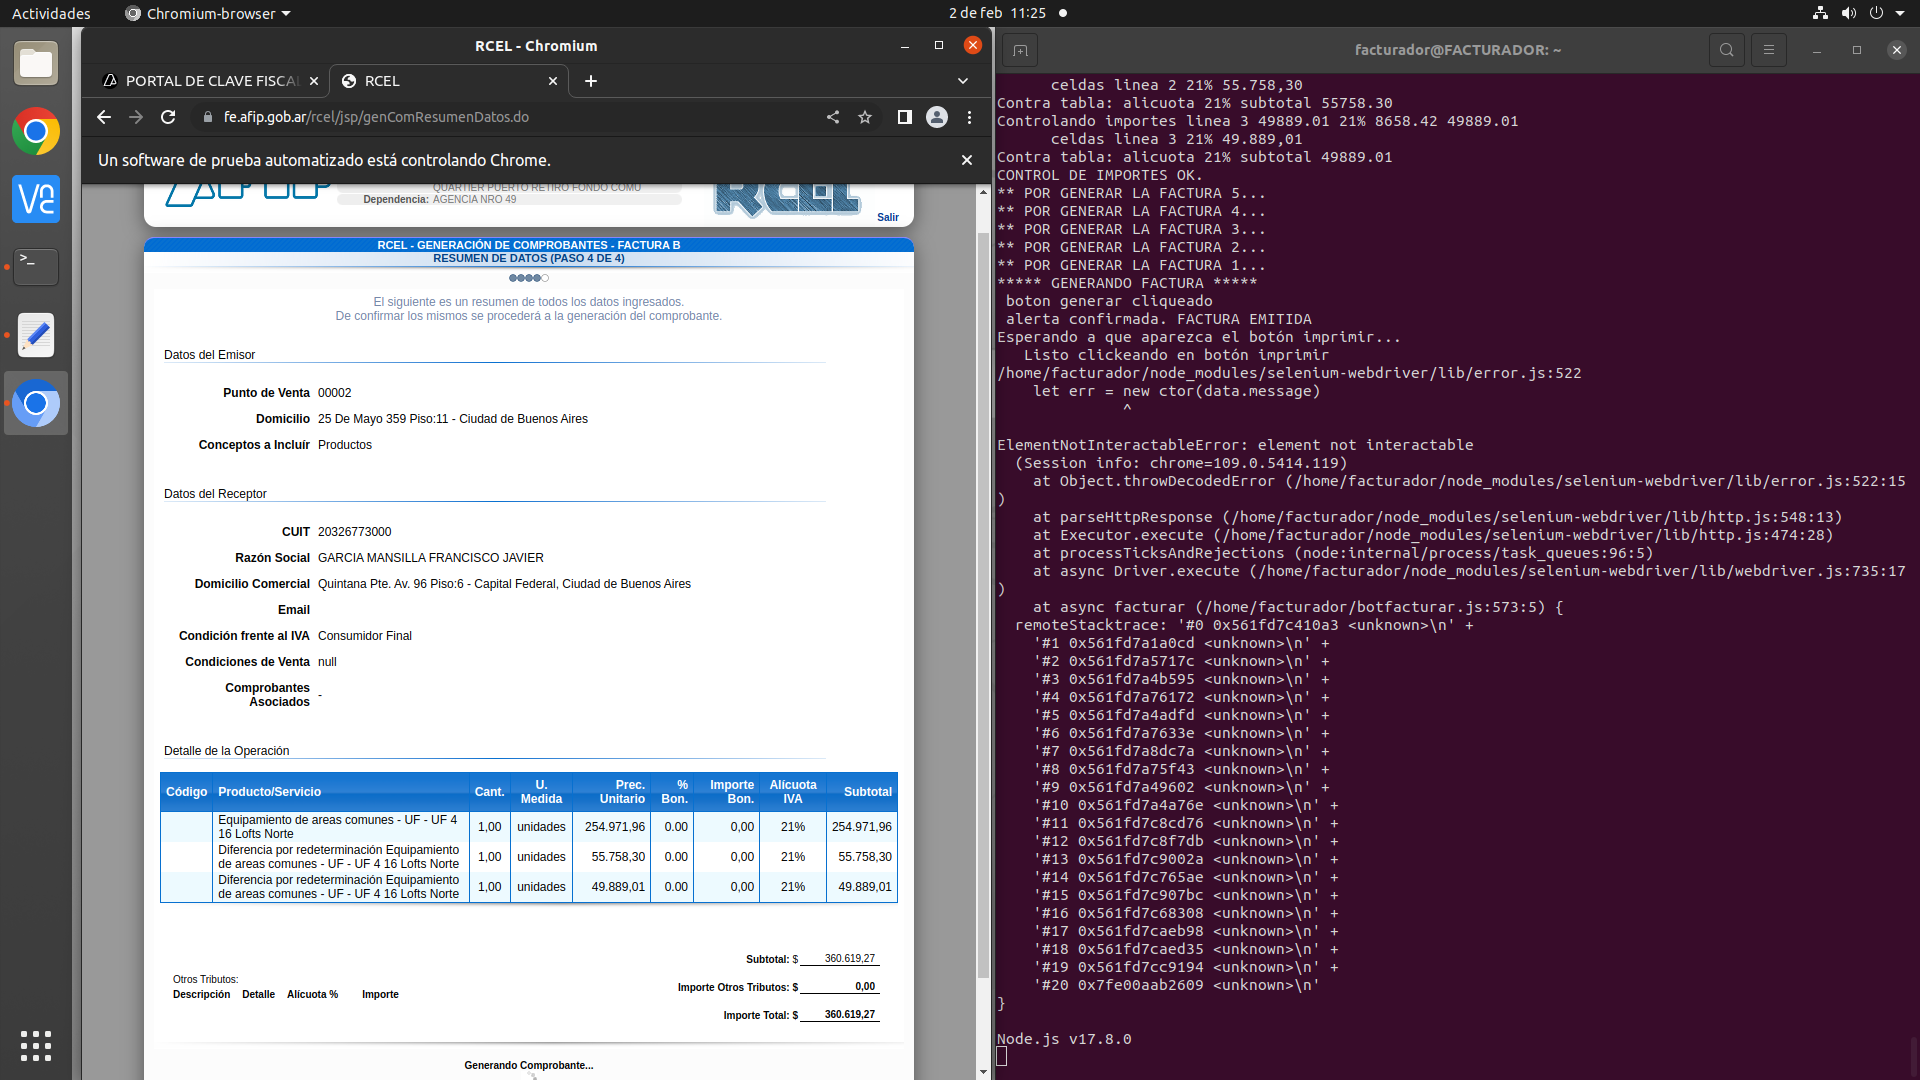Click Domicilio 25 De Mayo 359 text
The width and height of the screenshot is (1920, 1080).
click(x=453, y=419)
